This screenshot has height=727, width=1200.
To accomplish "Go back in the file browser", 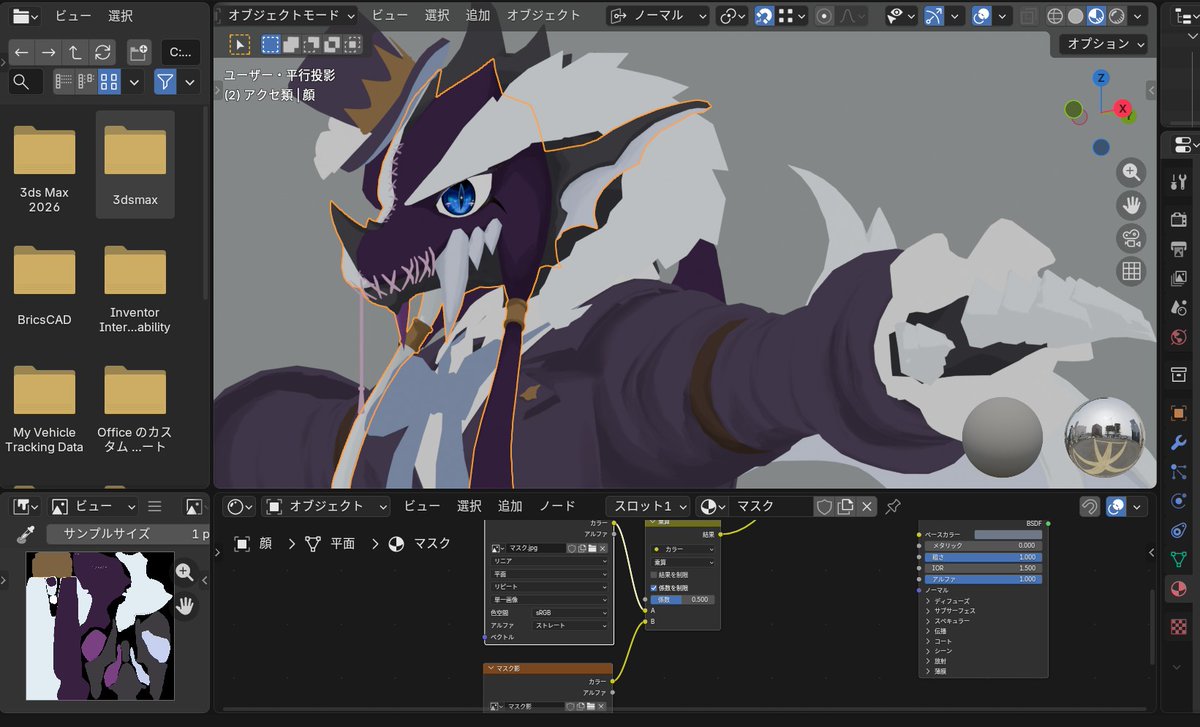I will tap(22, 52).
